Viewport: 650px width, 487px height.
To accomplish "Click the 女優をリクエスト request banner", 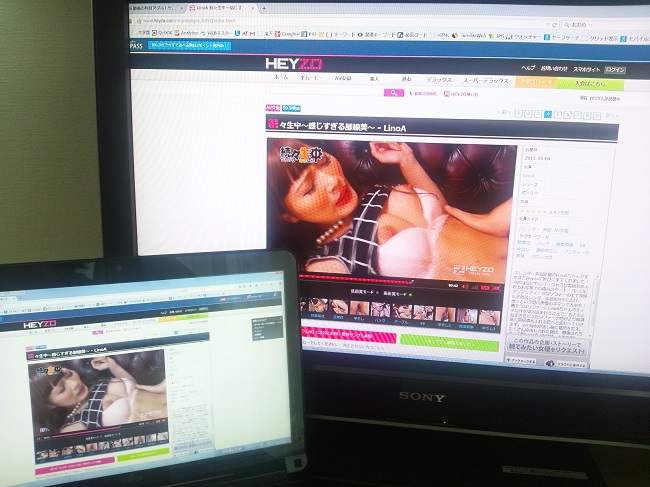I will click(x=548, y=346).
